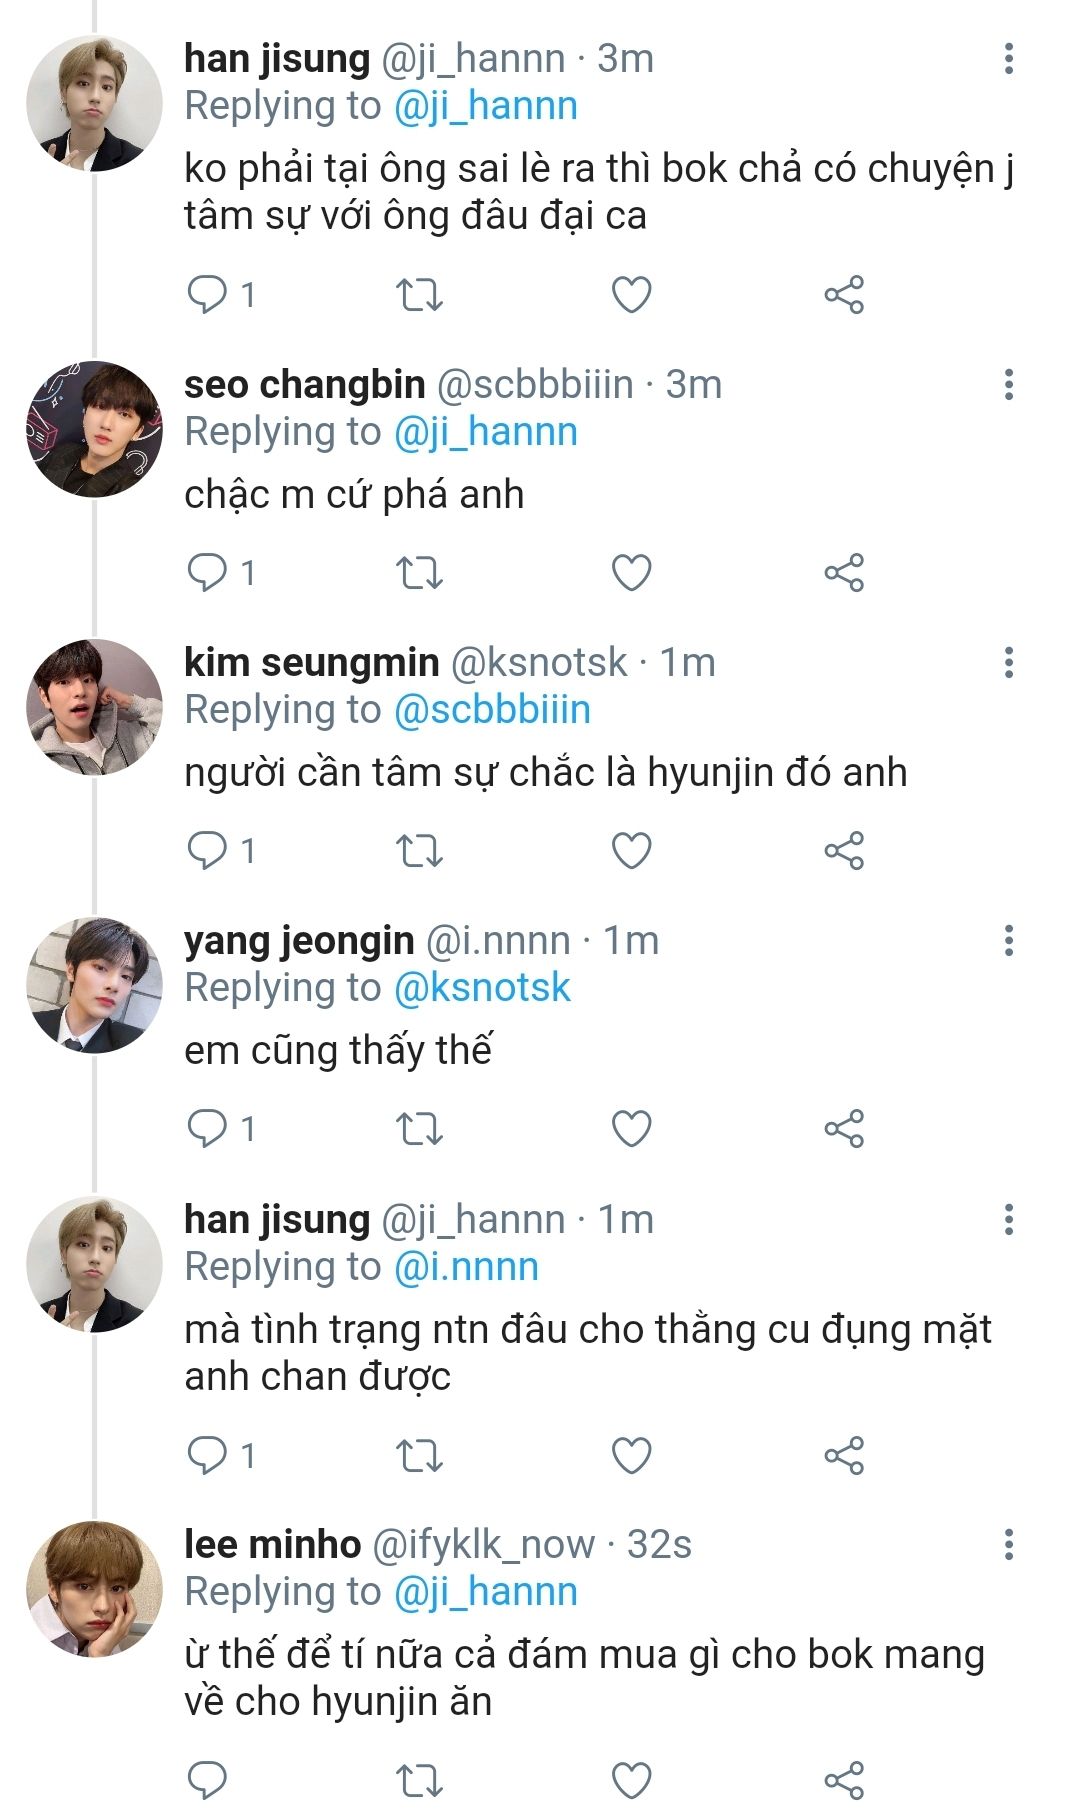Like kim seungmin's tweet about hyunjin

click(x=631, y=851)
